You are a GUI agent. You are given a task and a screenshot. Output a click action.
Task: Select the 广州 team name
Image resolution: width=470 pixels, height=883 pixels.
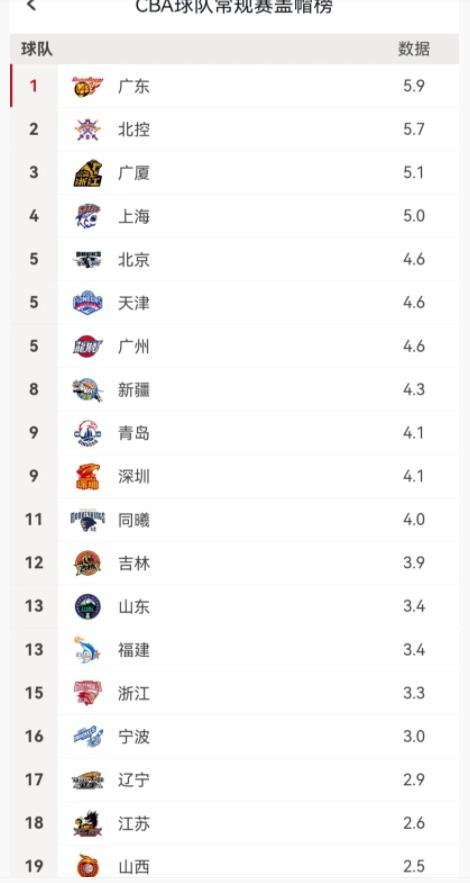point(134,347)
